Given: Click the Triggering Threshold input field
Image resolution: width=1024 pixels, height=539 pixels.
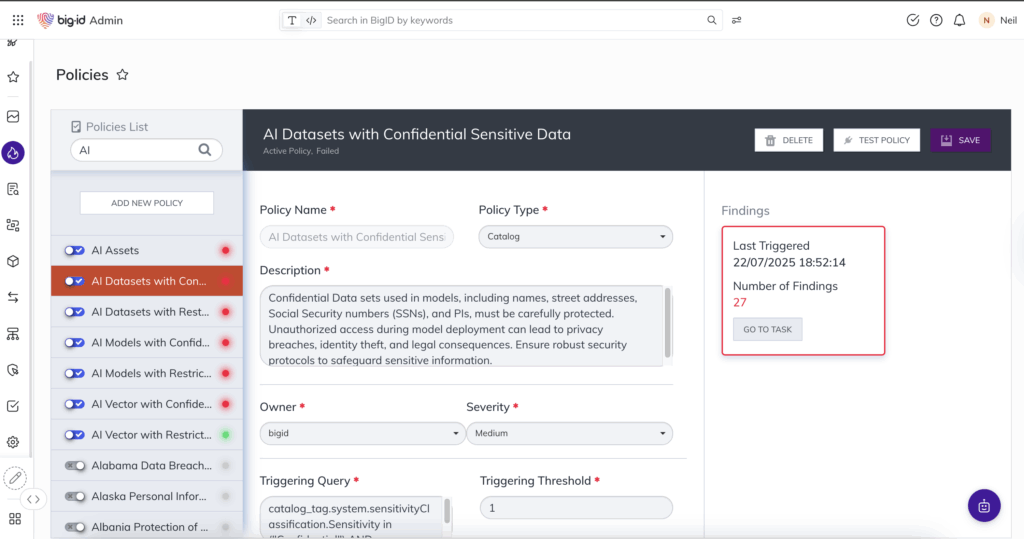Looking at the screenshot, I should click(x=576, y=508).
